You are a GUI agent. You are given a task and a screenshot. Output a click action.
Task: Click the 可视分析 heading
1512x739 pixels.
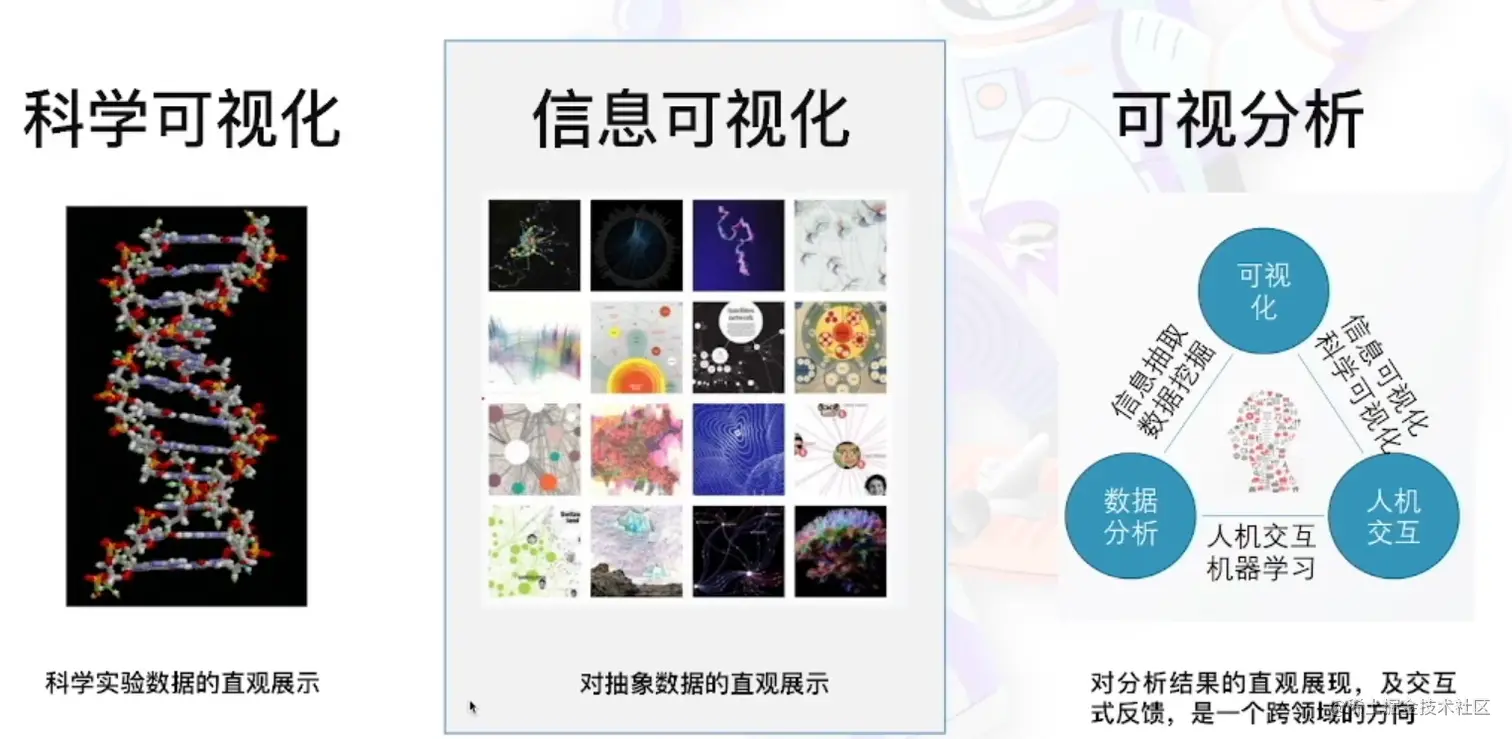pos(1240,120)
